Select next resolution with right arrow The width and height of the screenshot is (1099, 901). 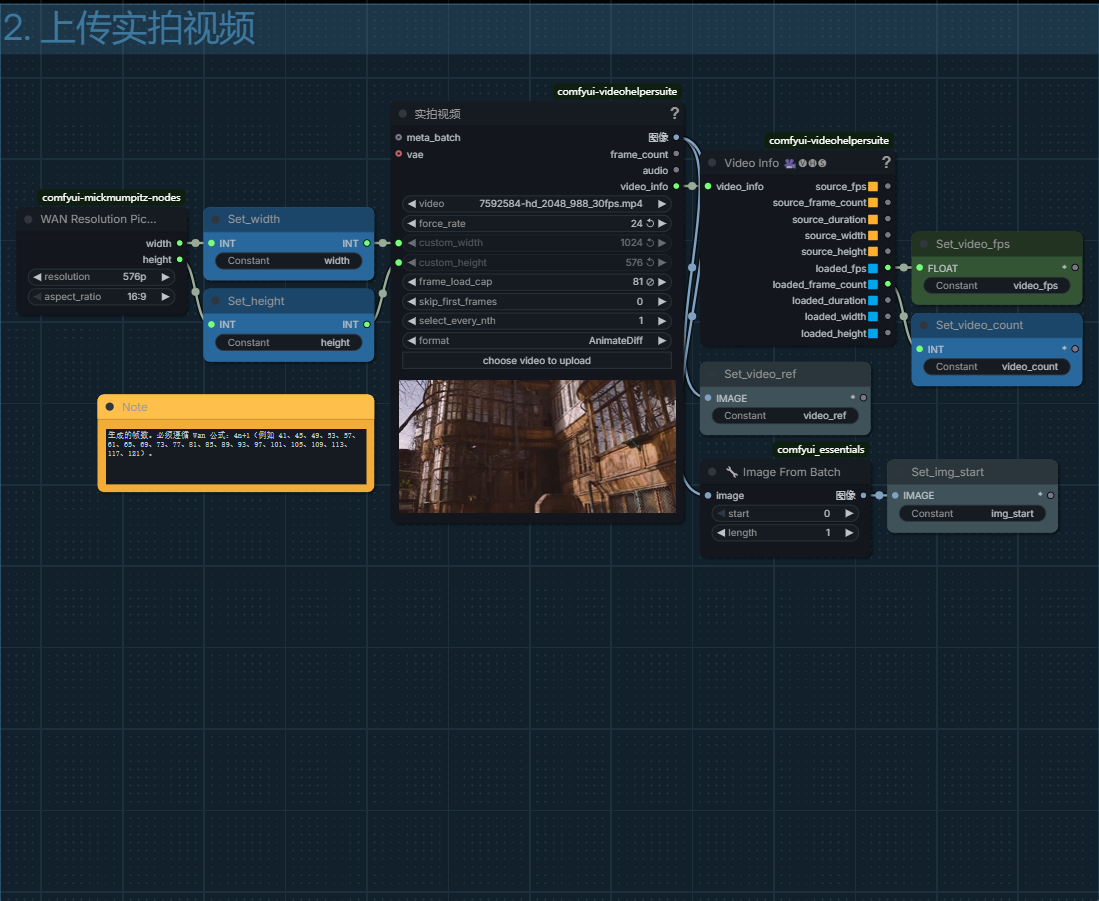click(x=165, y=277)
